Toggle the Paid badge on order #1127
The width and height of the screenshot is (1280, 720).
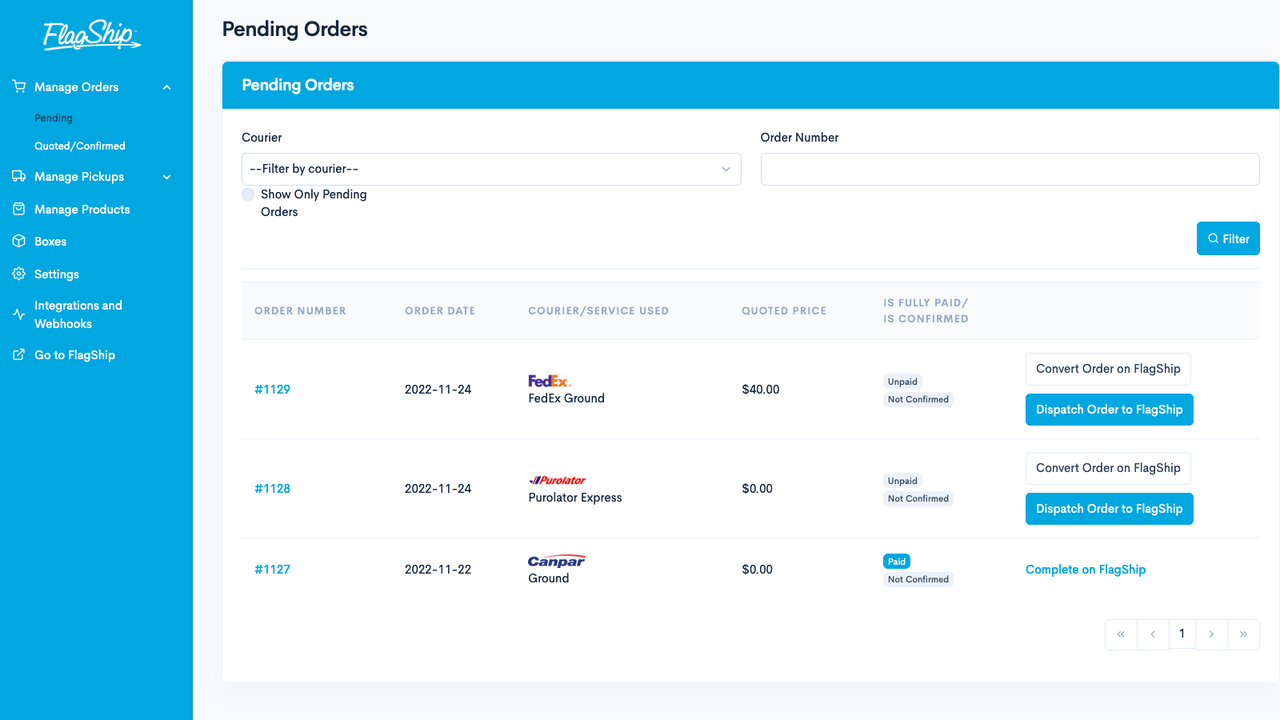pyautogui.click(x=896, y=561)
